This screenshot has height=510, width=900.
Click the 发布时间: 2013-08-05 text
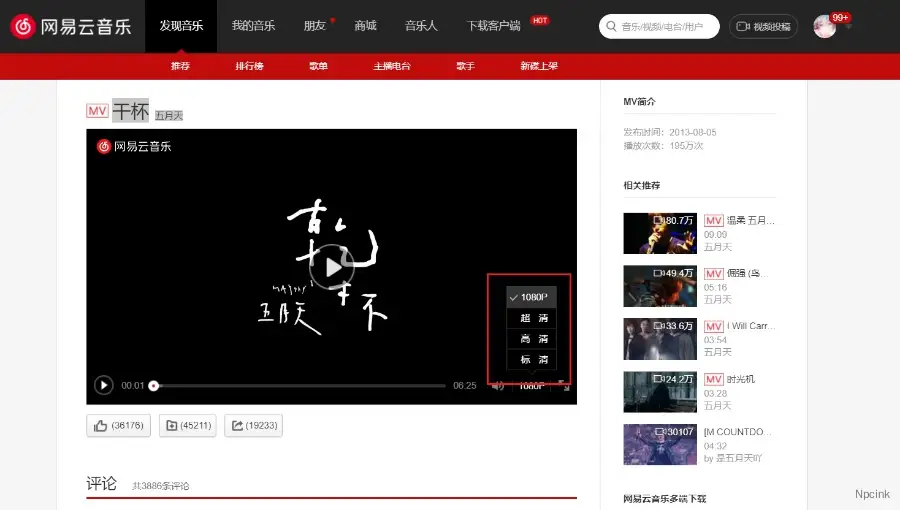click(x=670, y=132)
